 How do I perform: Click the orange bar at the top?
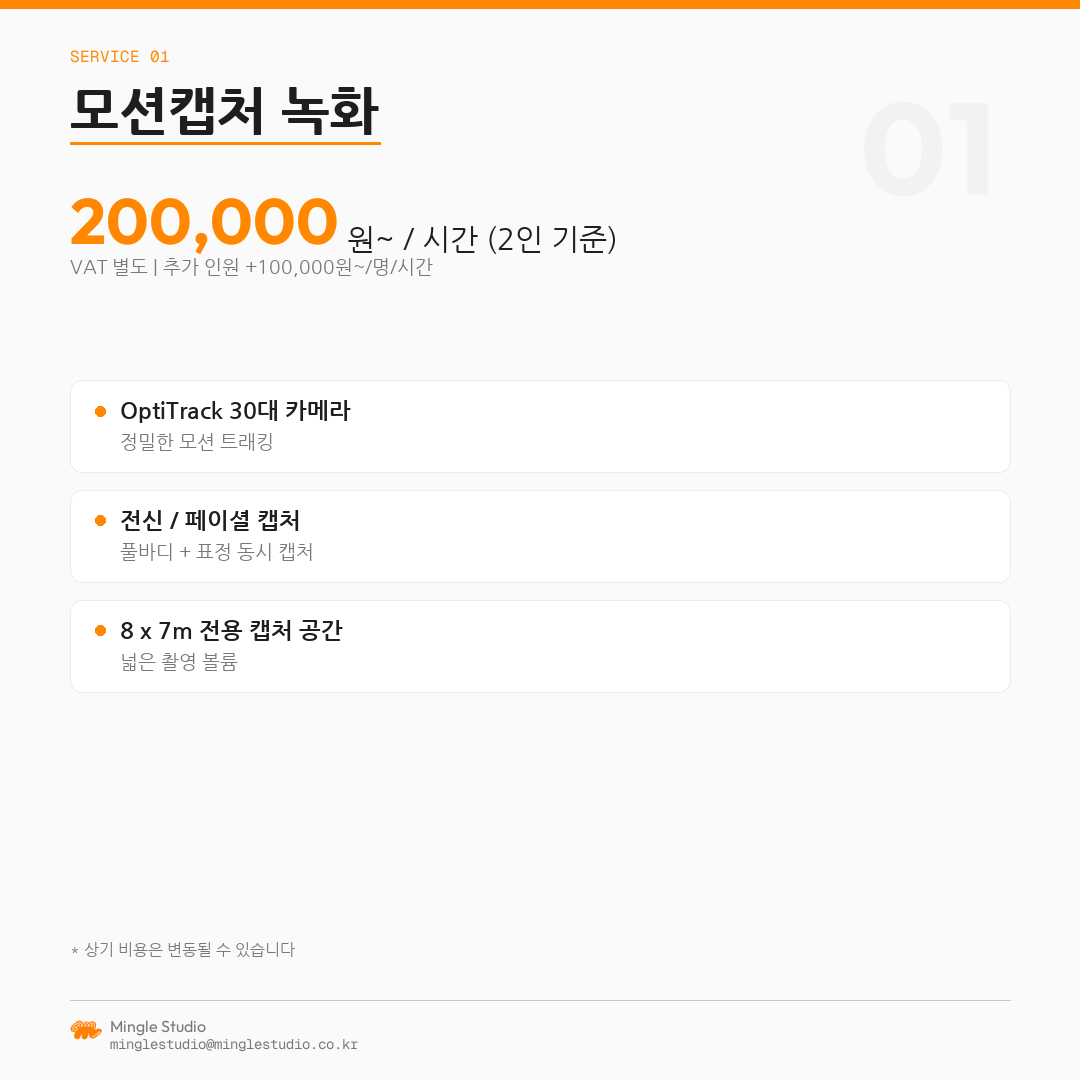tap(540, 4)
